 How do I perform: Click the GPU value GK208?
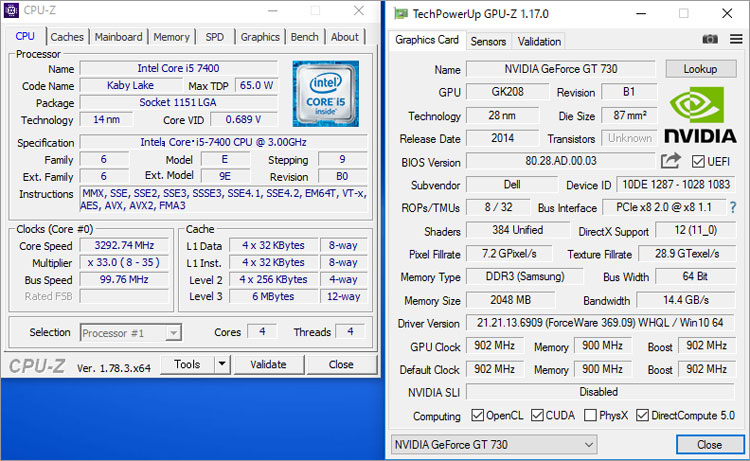pyautogui.click(x=507, y=92)
